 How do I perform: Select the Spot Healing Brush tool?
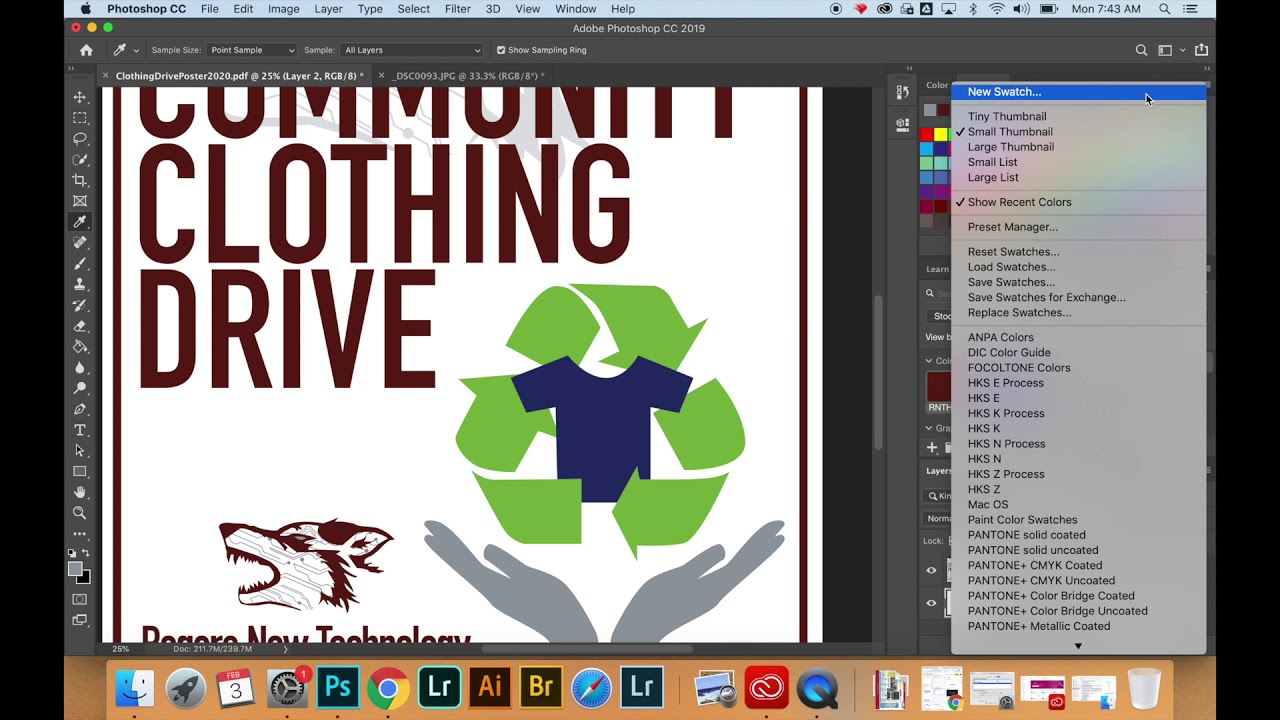tap(80, 243)
